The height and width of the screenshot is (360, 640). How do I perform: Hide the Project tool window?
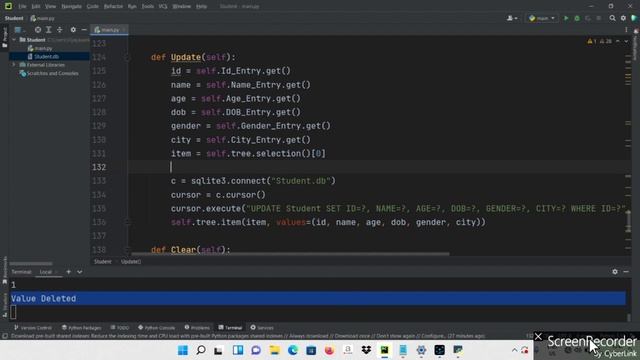(84, 30)
